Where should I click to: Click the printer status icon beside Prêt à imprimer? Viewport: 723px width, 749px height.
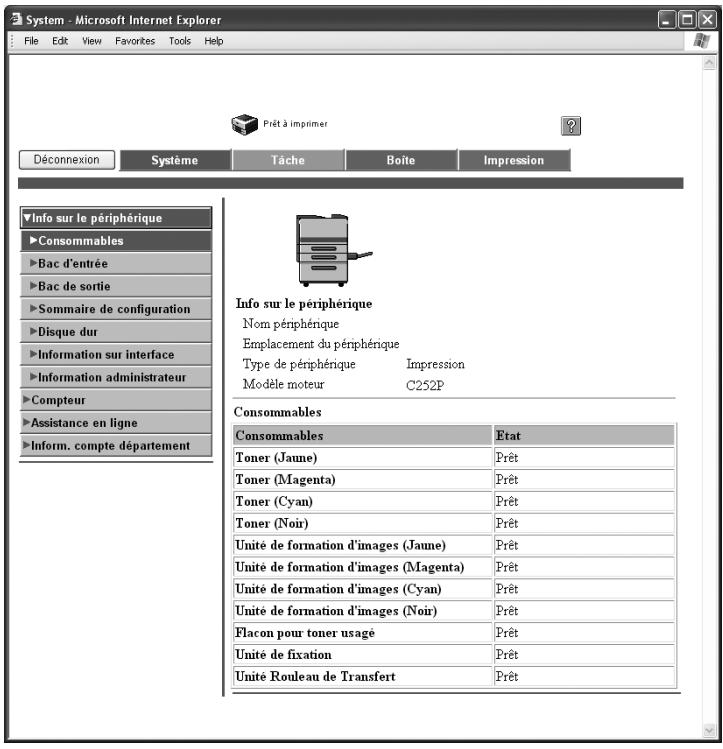pyautogui.click(x=245, y=125)
